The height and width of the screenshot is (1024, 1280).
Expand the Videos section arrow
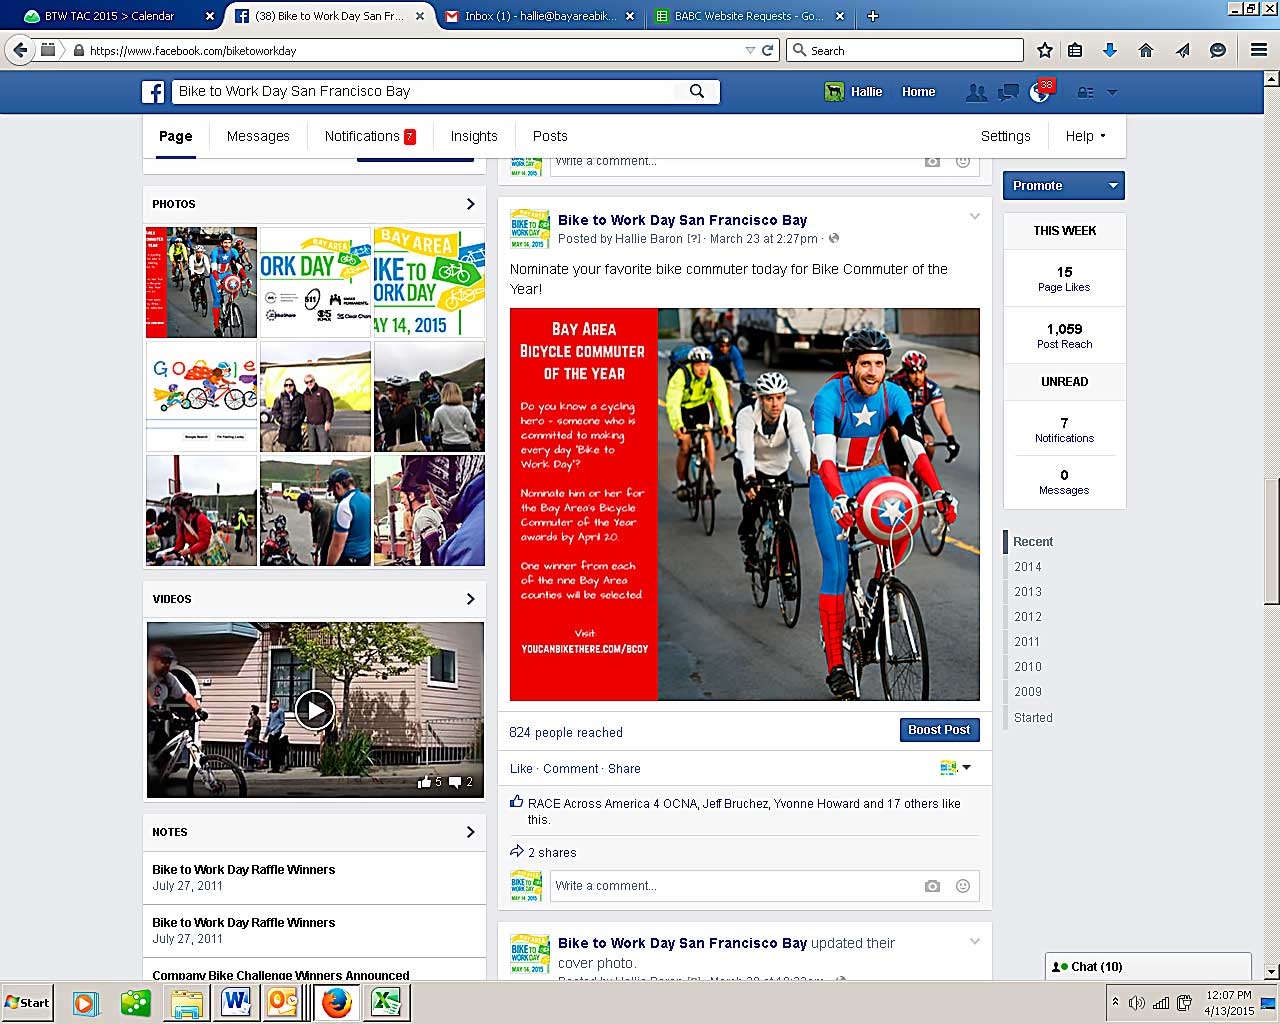coord(470,599)
